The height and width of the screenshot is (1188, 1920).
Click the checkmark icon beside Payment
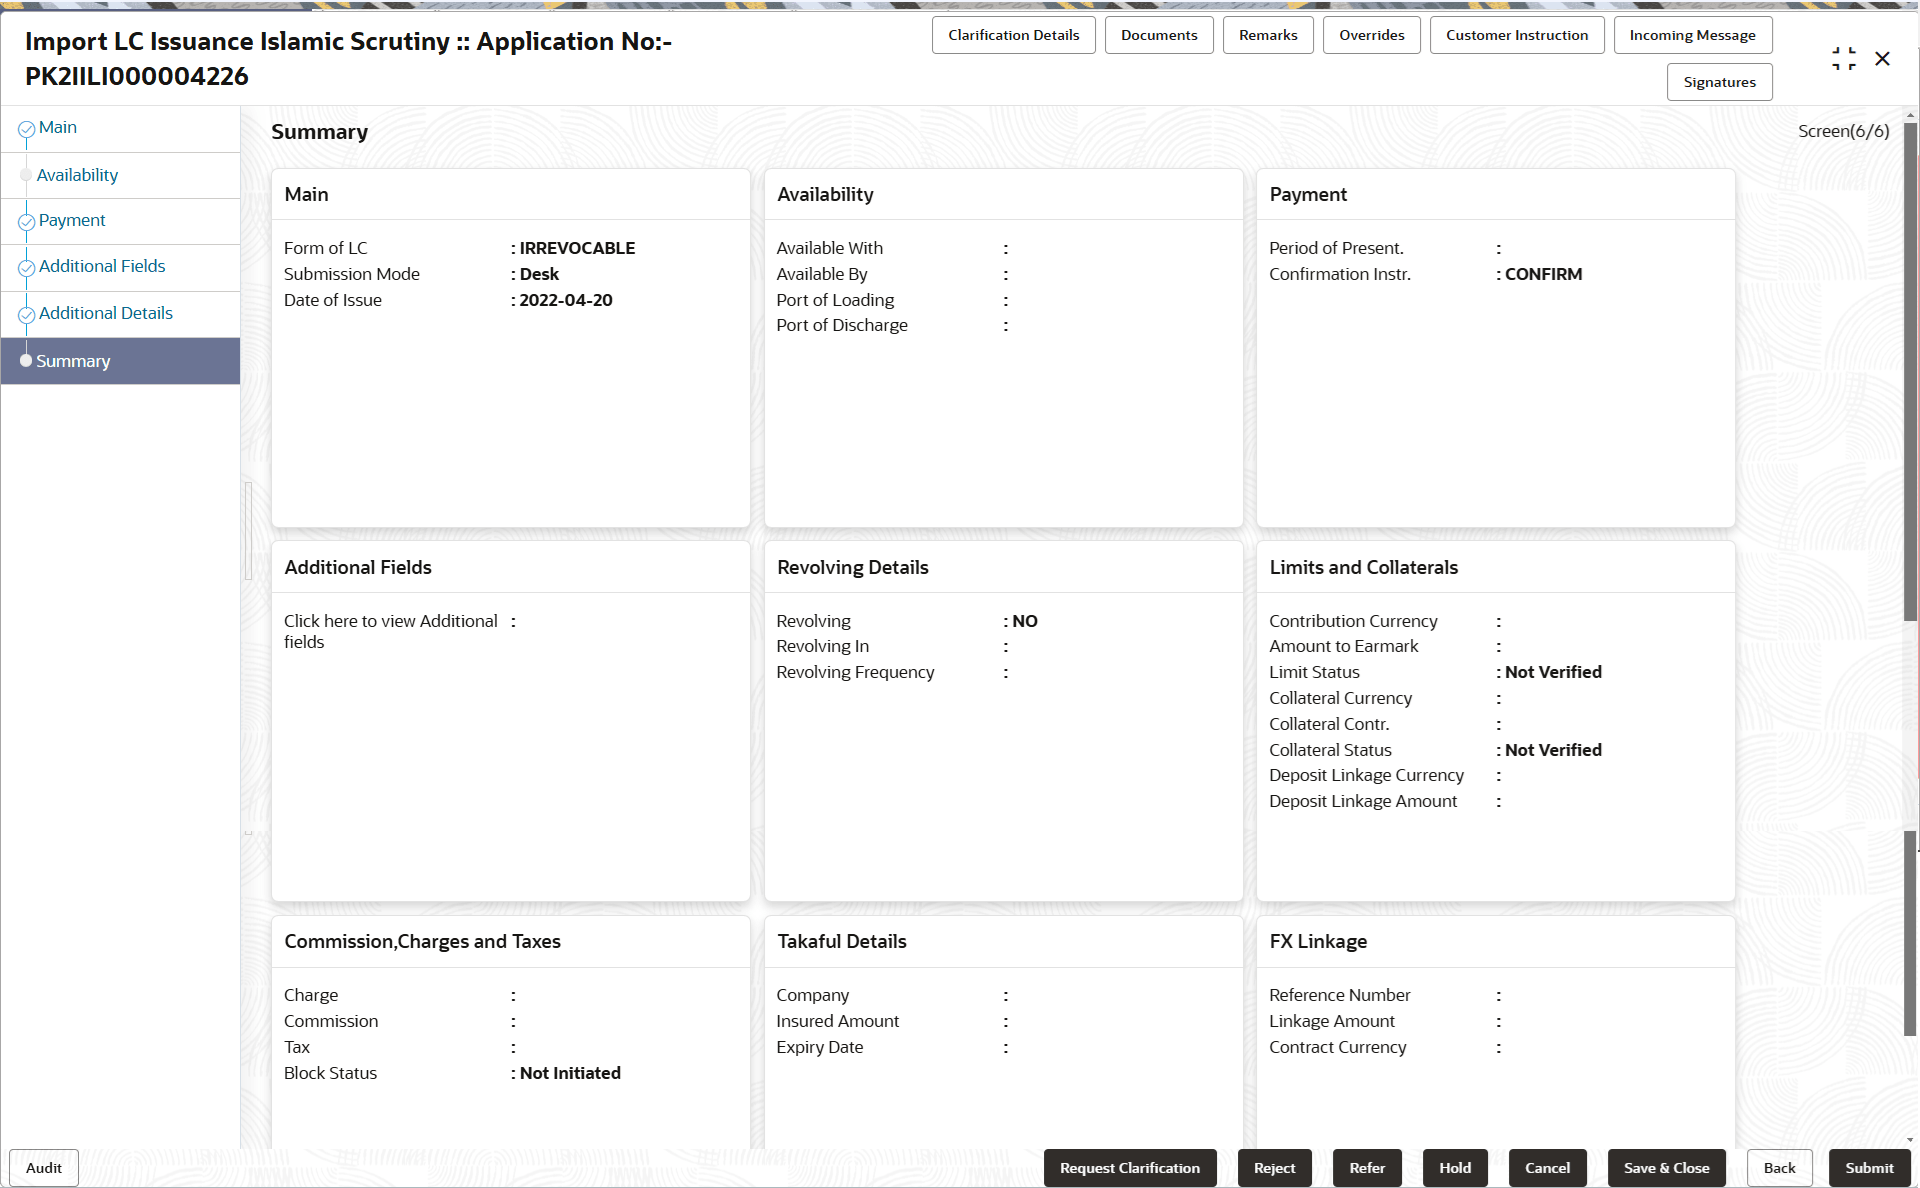tap(27, 222)
